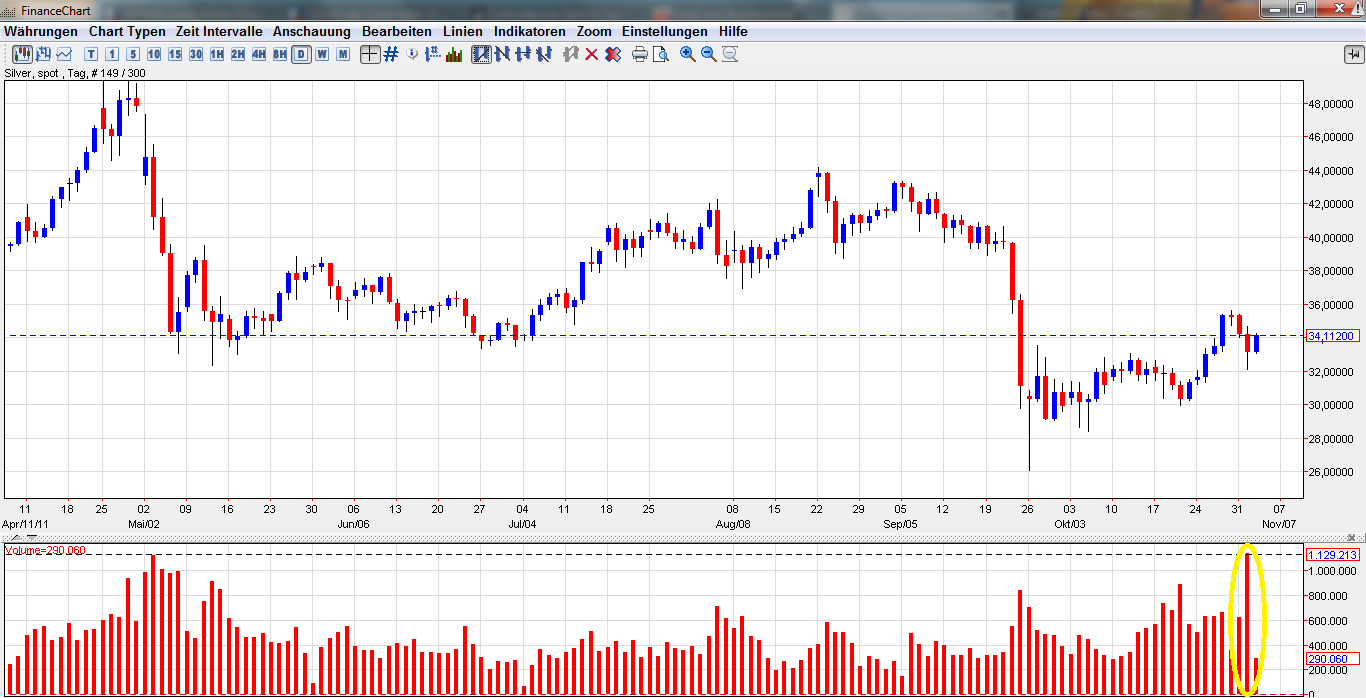Click the 290.060 volume value label on axis

(1332, 659)
